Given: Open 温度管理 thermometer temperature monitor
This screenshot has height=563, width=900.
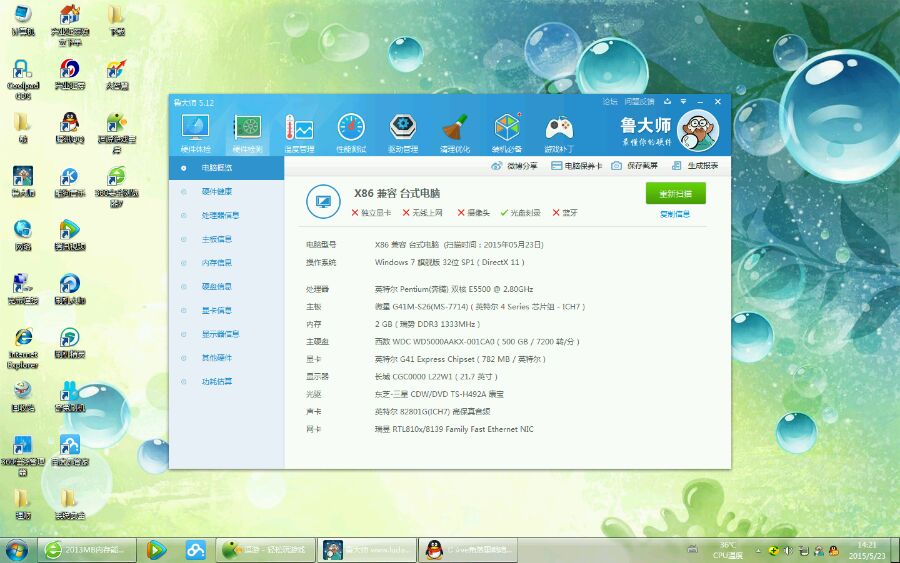Looking at the screenshot, I should [x=299, y=133].
